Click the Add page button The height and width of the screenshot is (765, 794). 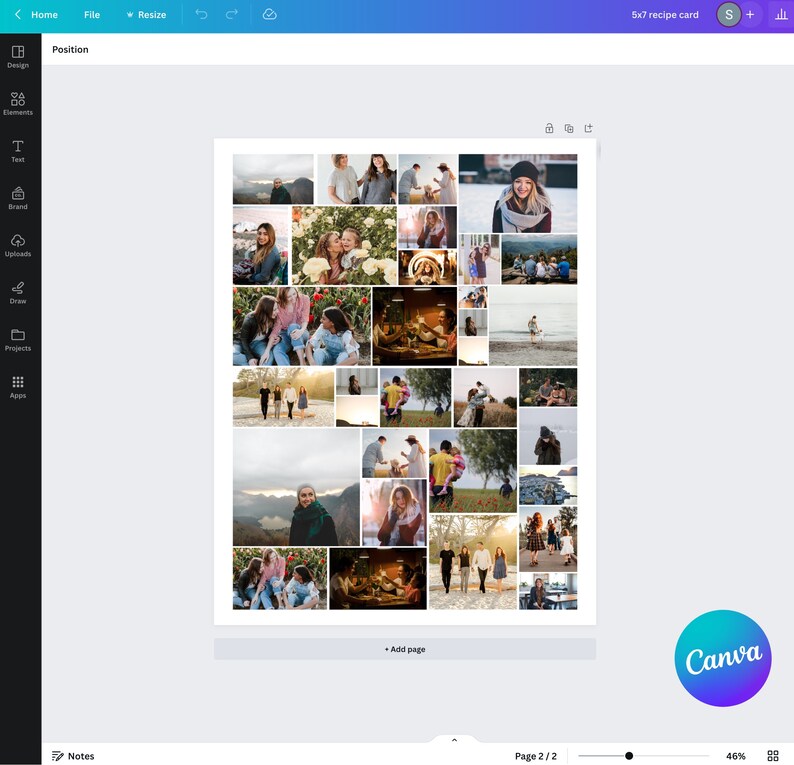[405, 649]
